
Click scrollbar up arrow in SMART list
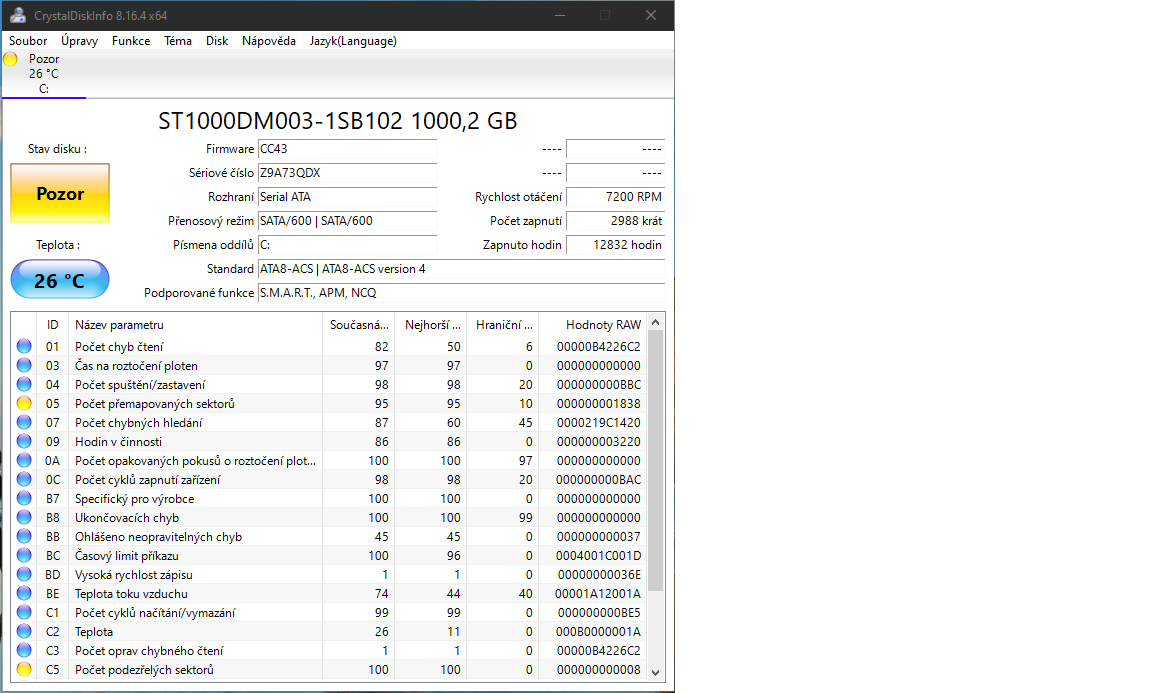point(656,323)
